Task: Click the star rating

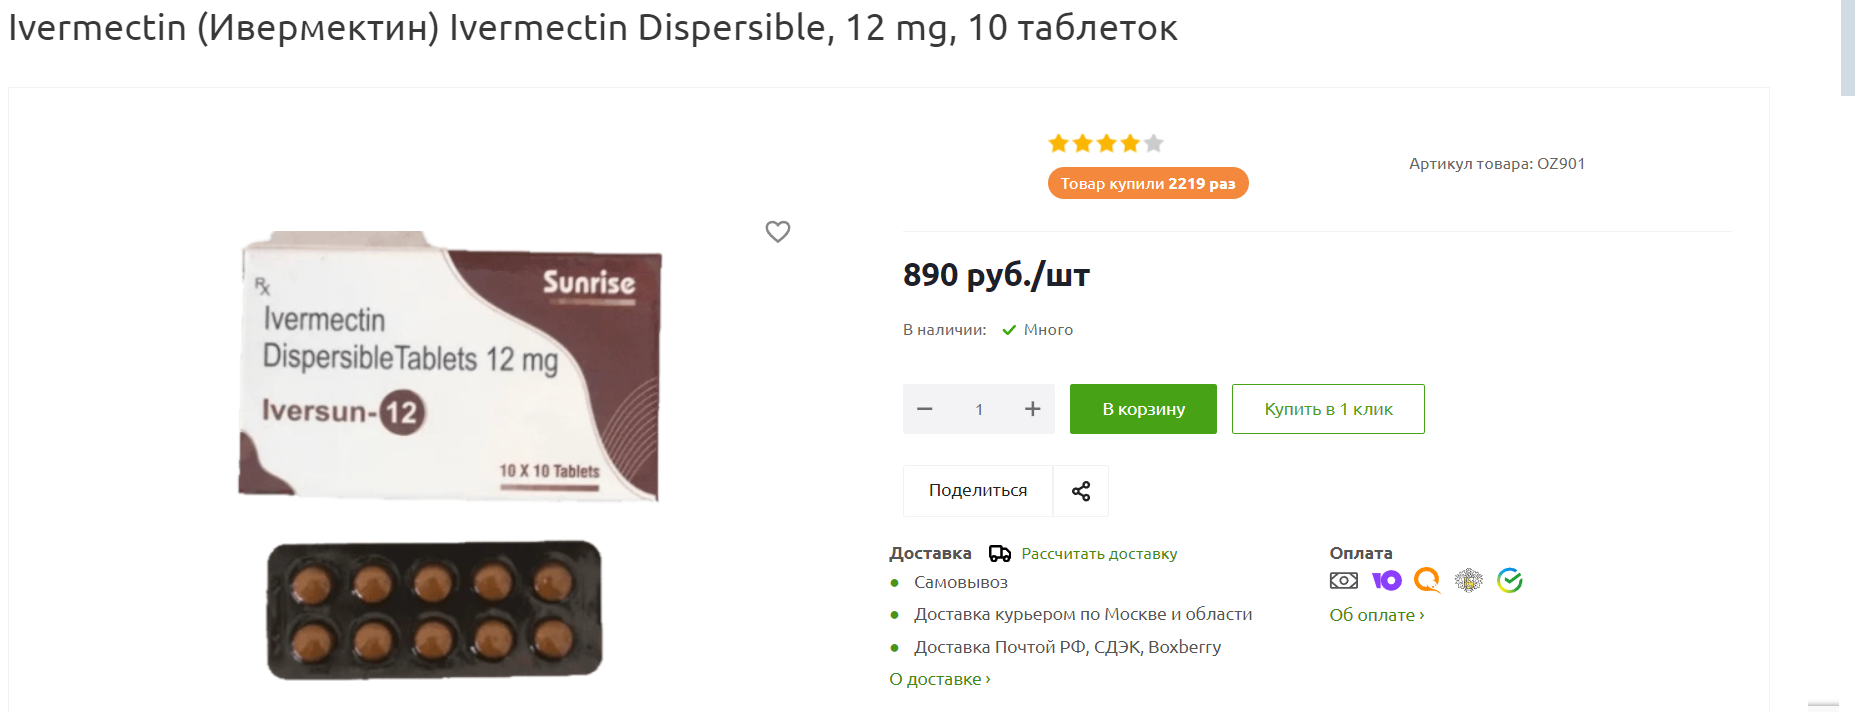Action: (1106, 143)
